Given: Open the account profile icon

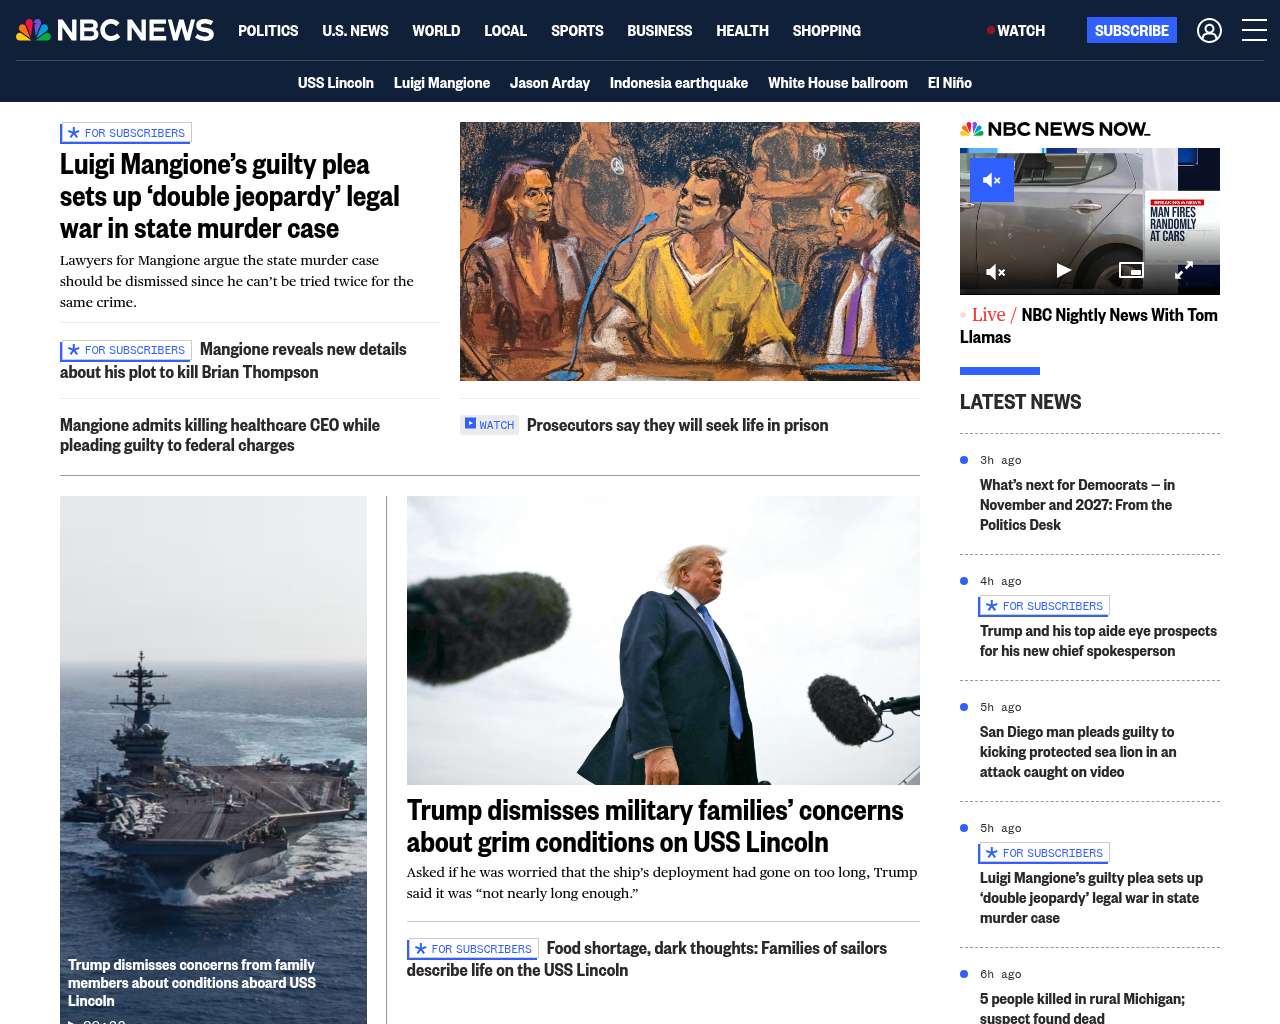Looking at the screenshot, I should [1209, 31].
